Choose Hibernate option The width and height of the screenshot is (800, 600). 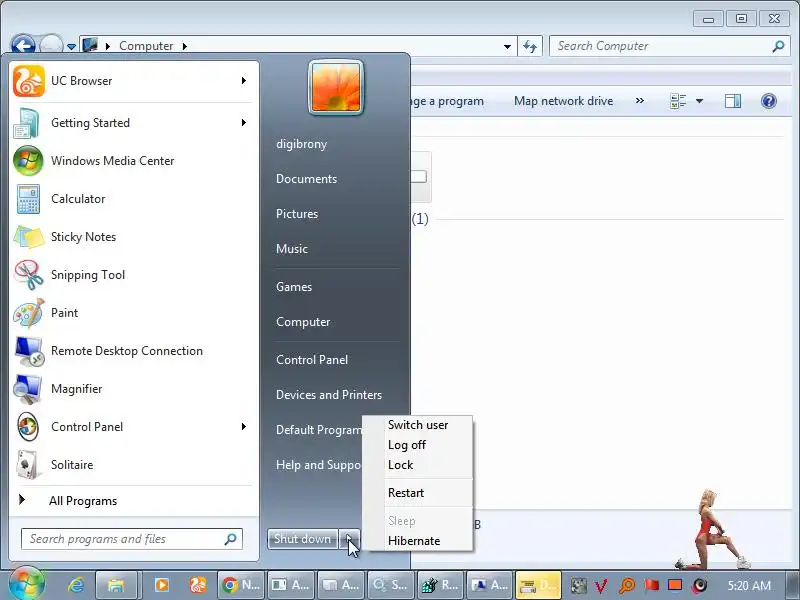414,541
